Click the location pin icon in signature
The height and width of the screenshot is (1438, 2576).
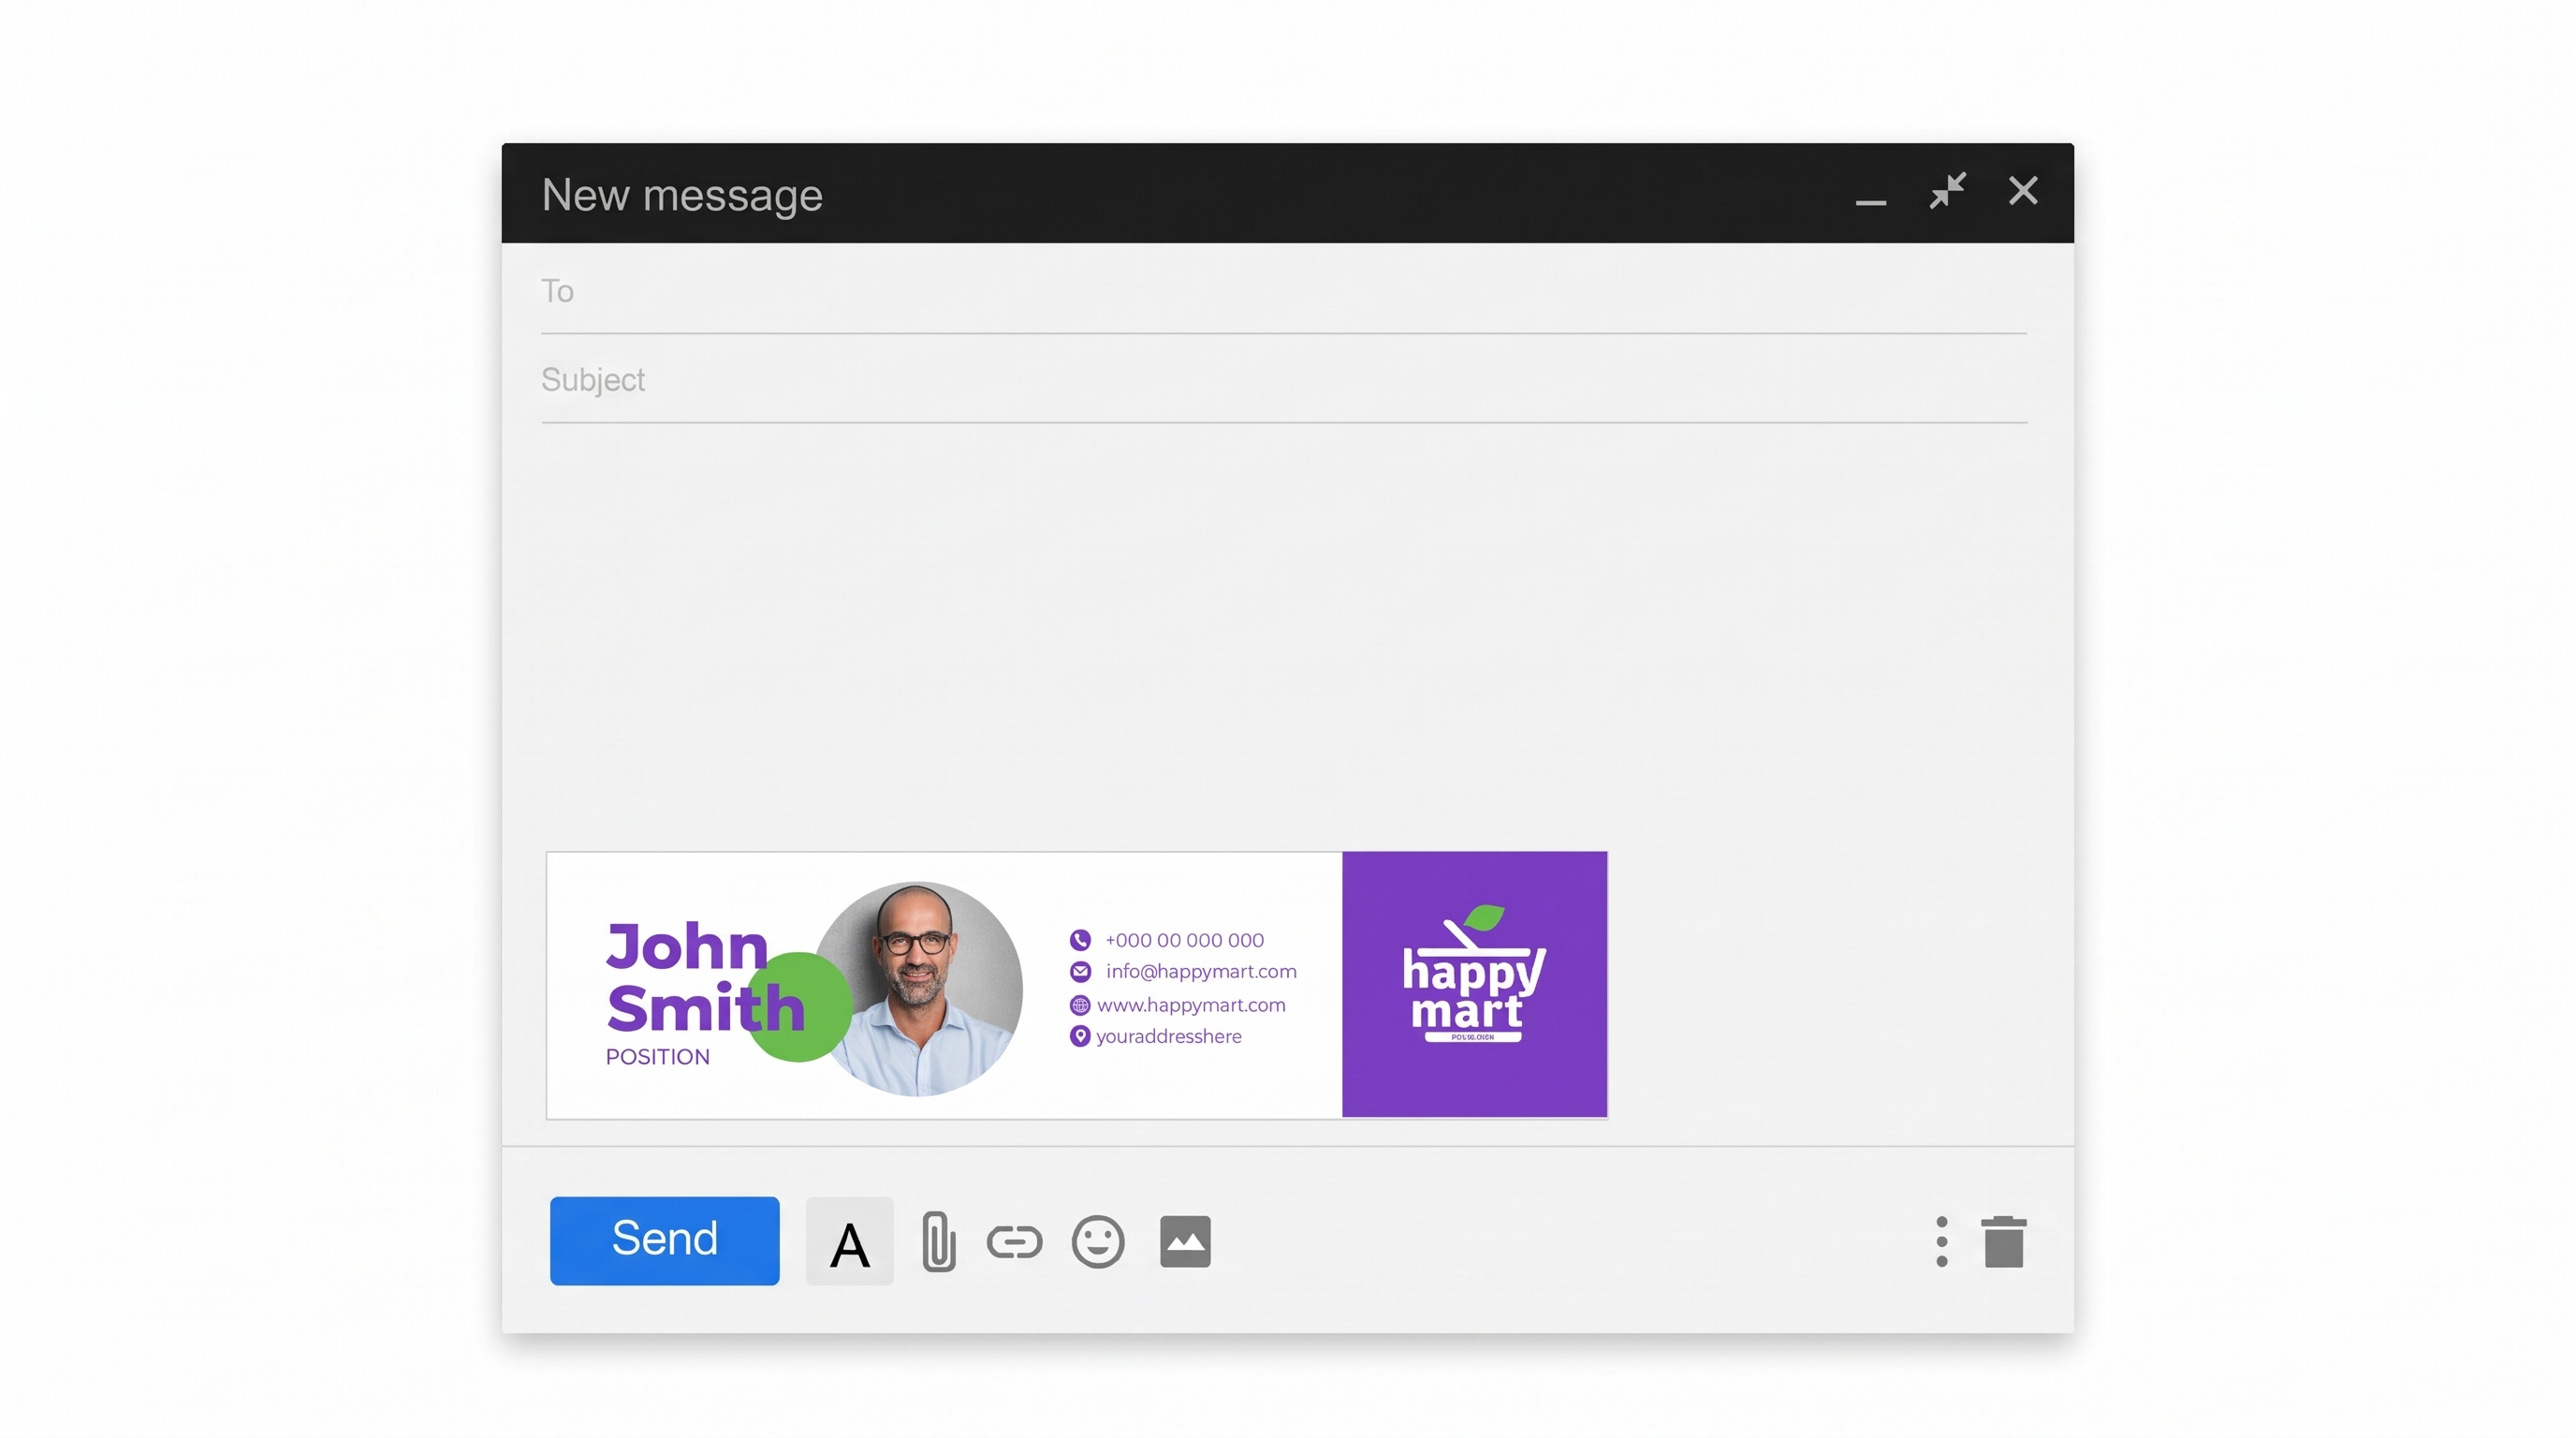point(1079,1036)
